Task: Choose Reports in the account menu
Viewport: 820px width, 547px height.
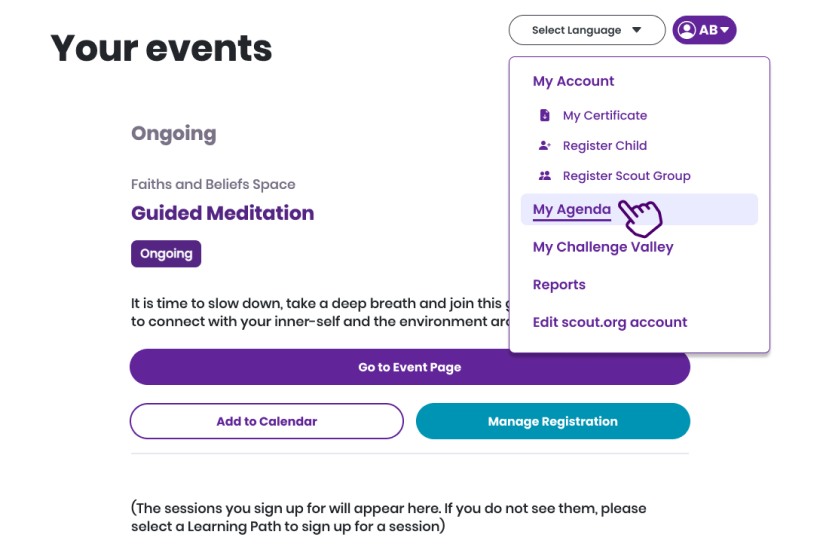Action: point(559,285)
